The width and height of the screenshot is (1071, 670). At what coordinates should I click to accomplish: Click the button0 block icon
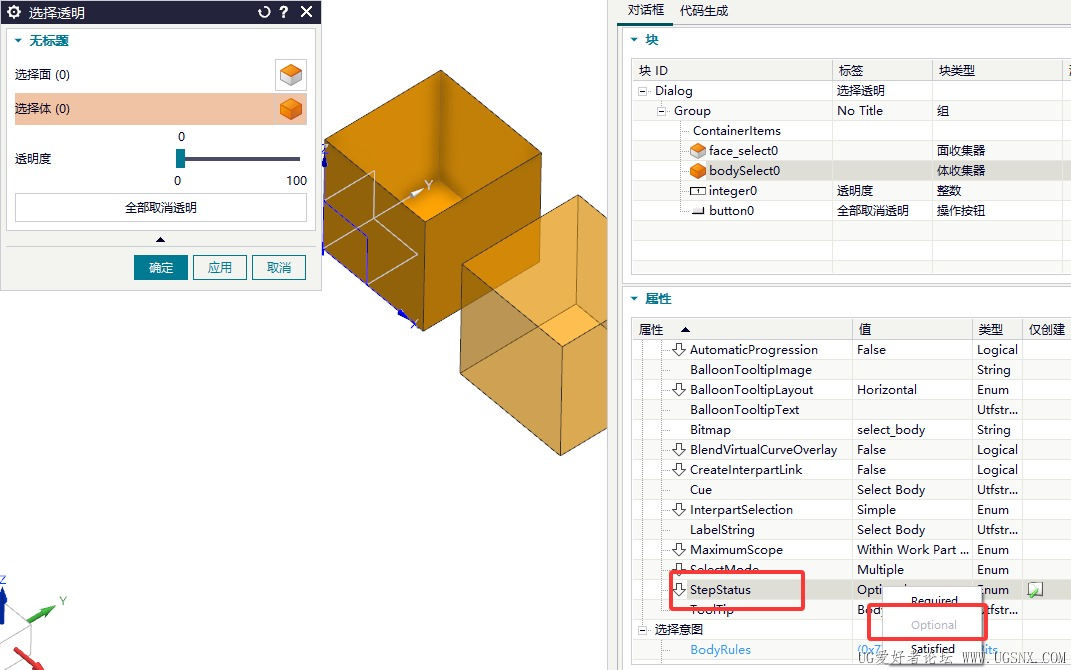point(697,211)
